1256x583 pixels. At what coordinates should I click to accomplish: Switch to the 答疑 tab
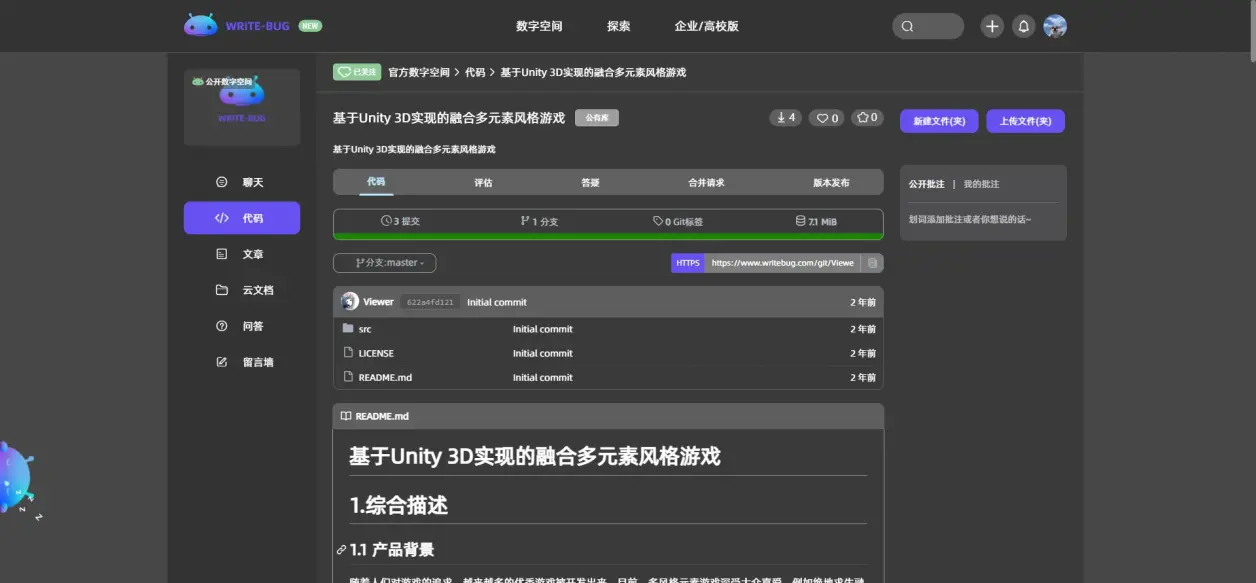coord(590,182)
